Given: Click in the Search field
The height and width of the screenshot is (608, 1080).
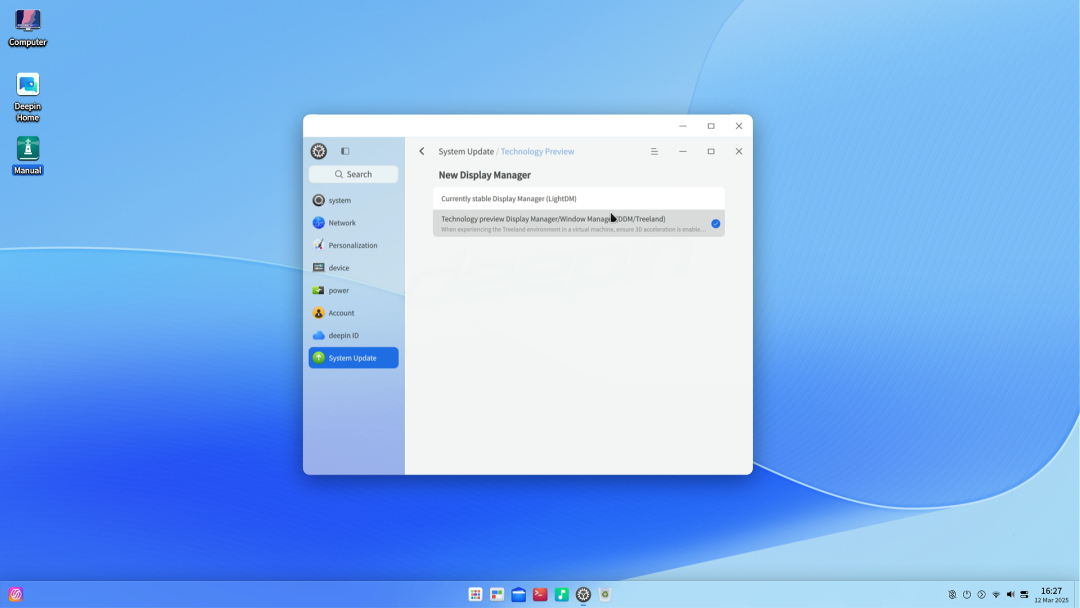Looking at the screenshot, I should [353, 174].
